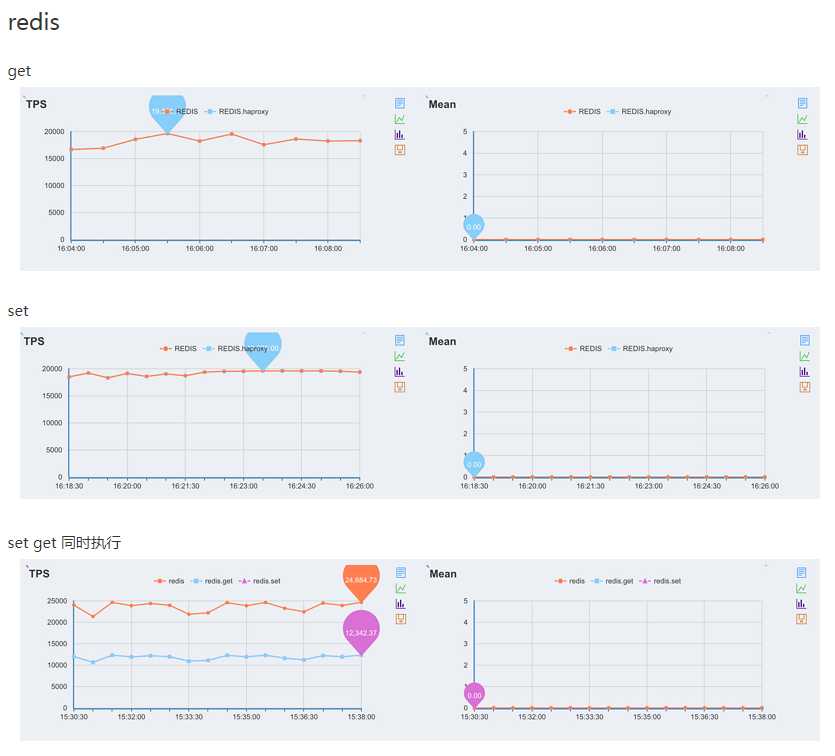This screenshot has width=835, height=756.
Task: Click 15:35:00 axis label in 同时执行 TPS chart
Action: point(247,717)
